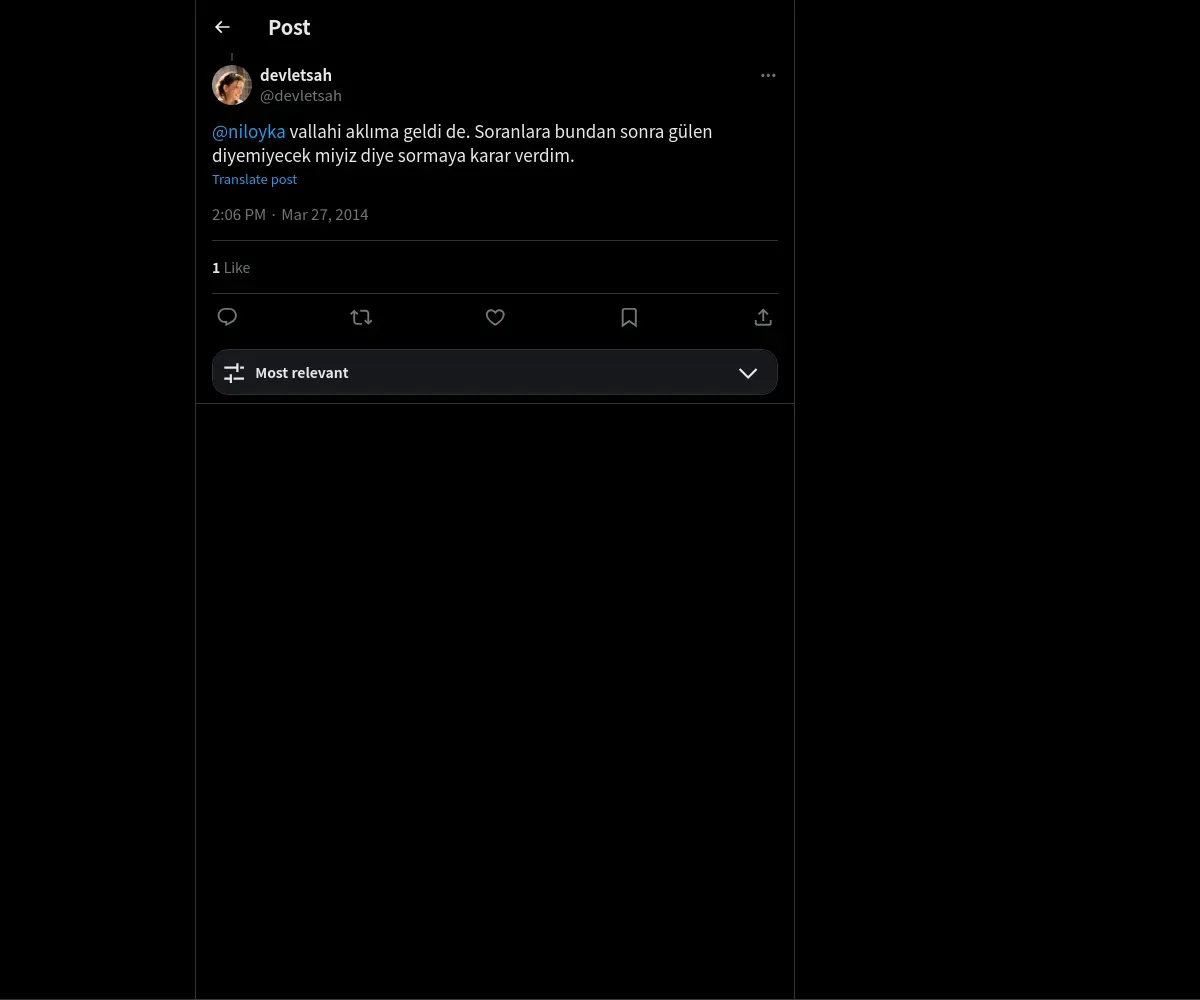Click the Post header title
Image resolution: width=1200 pixels, height=1000 pixels.
[x=289, y=27]
